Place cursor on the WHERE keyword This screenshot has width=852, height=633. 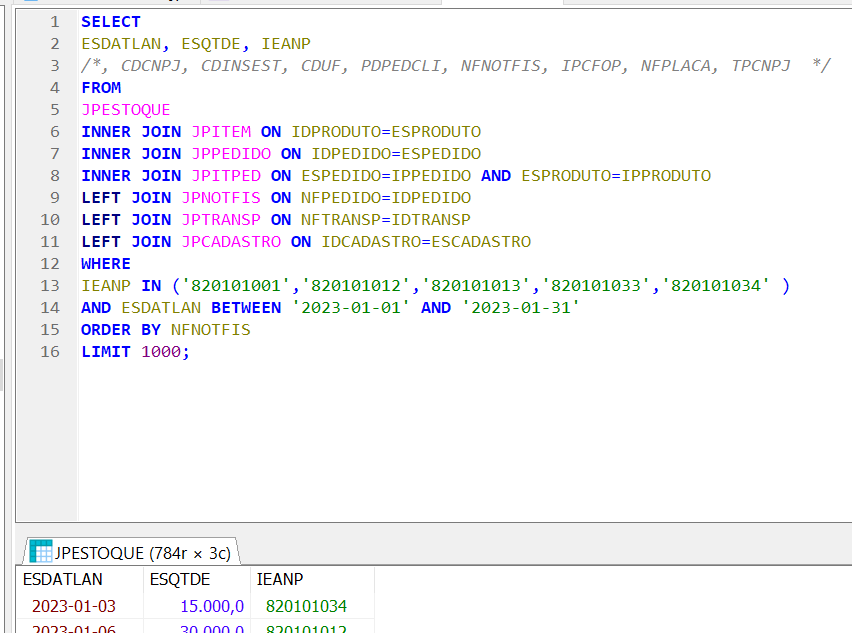pyautogui.click(x=106, y=264)
